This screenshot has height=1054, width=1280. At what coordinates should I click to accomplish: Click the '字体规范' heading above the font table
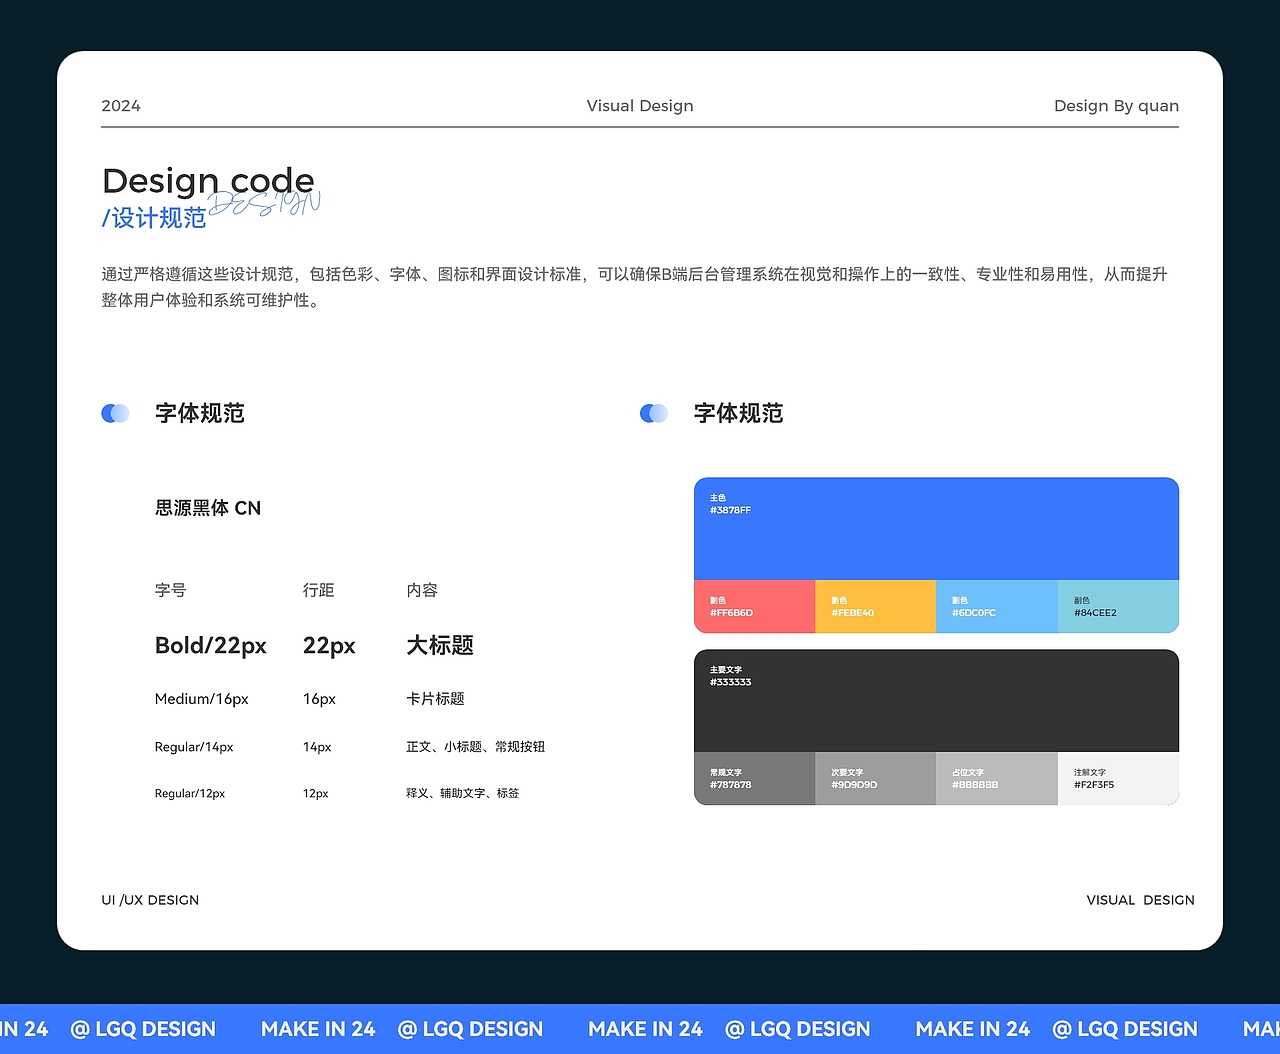(200, 413)
